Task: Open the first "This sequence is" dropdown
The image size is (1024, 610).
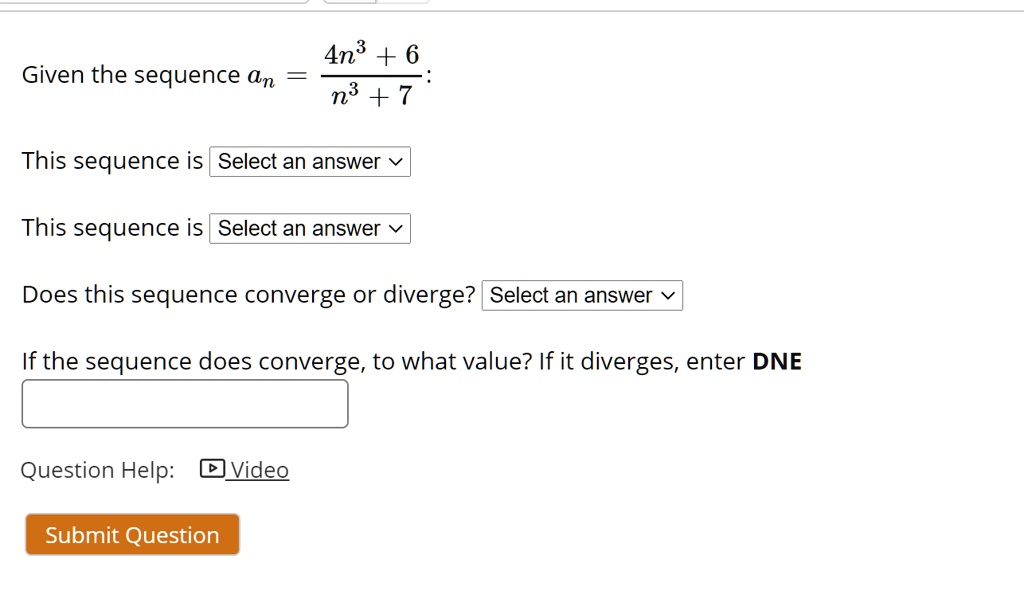Action: pyautogui.click(x=309, y=161)
